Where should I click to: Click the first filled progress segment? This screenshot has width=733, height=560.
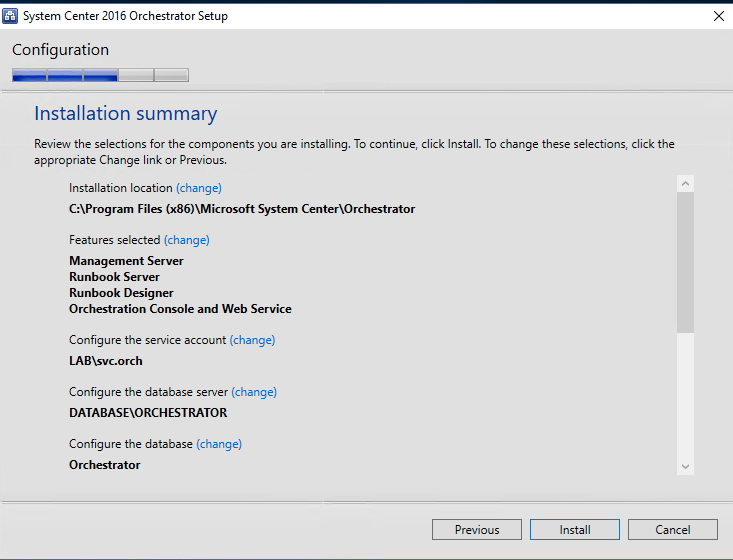[x=29, y=75]
